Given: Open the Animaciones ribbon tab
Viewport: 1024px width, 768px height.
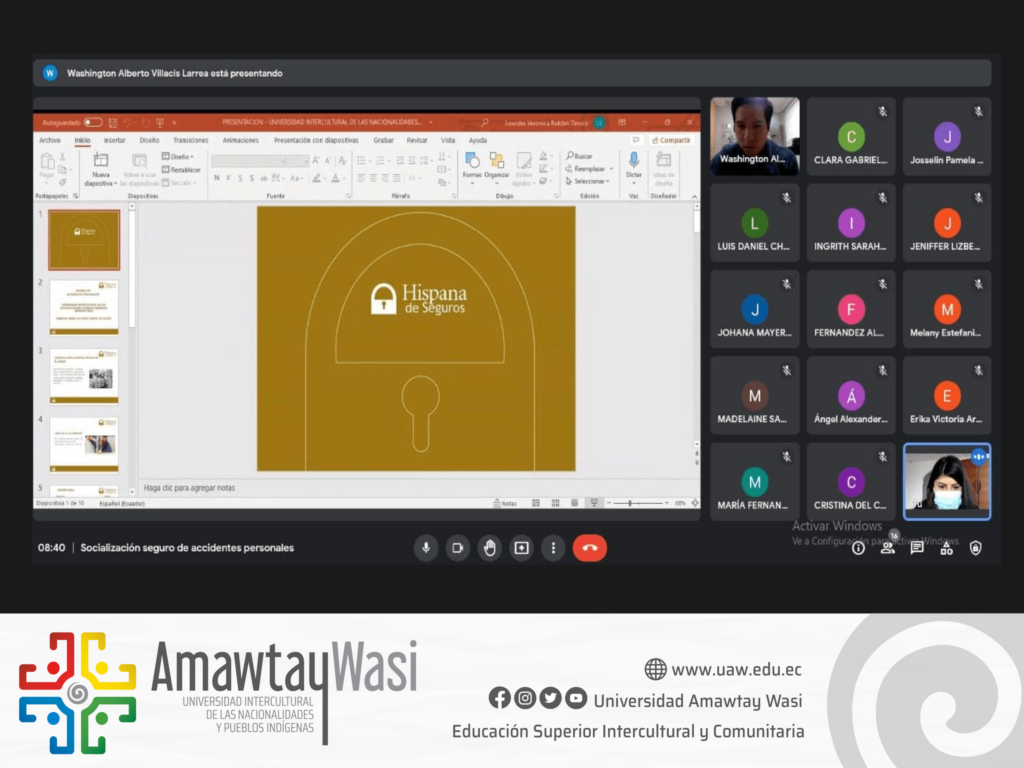Looking at the screenshot, I should pyautogui.click(x=240, y=140).
